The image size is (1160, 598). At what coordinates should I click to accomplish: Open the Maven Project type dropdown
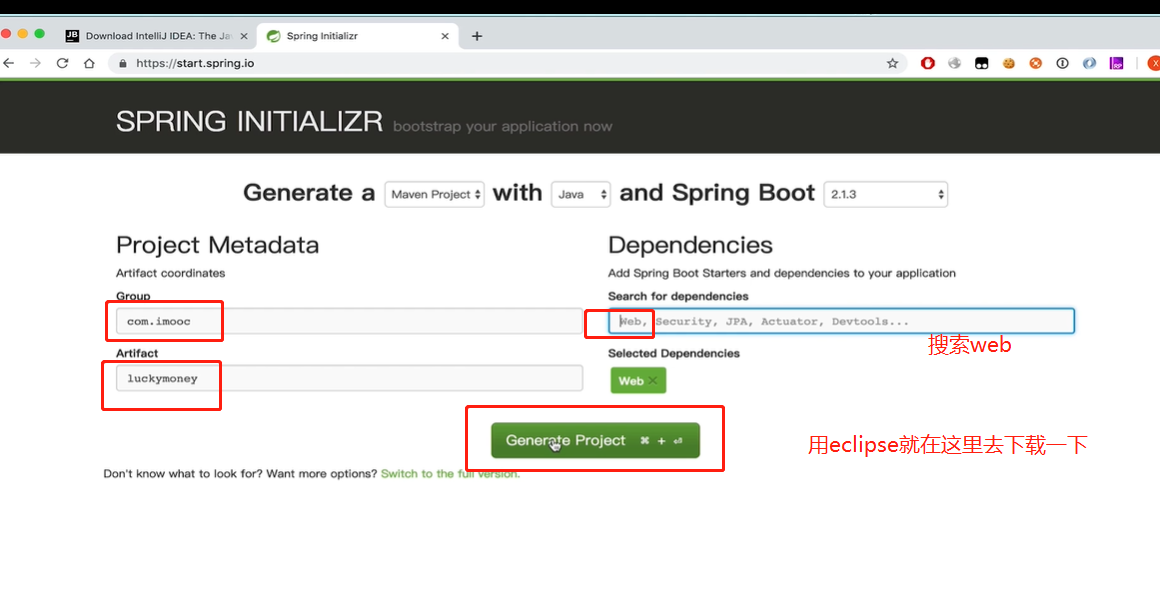coord(434,195)
